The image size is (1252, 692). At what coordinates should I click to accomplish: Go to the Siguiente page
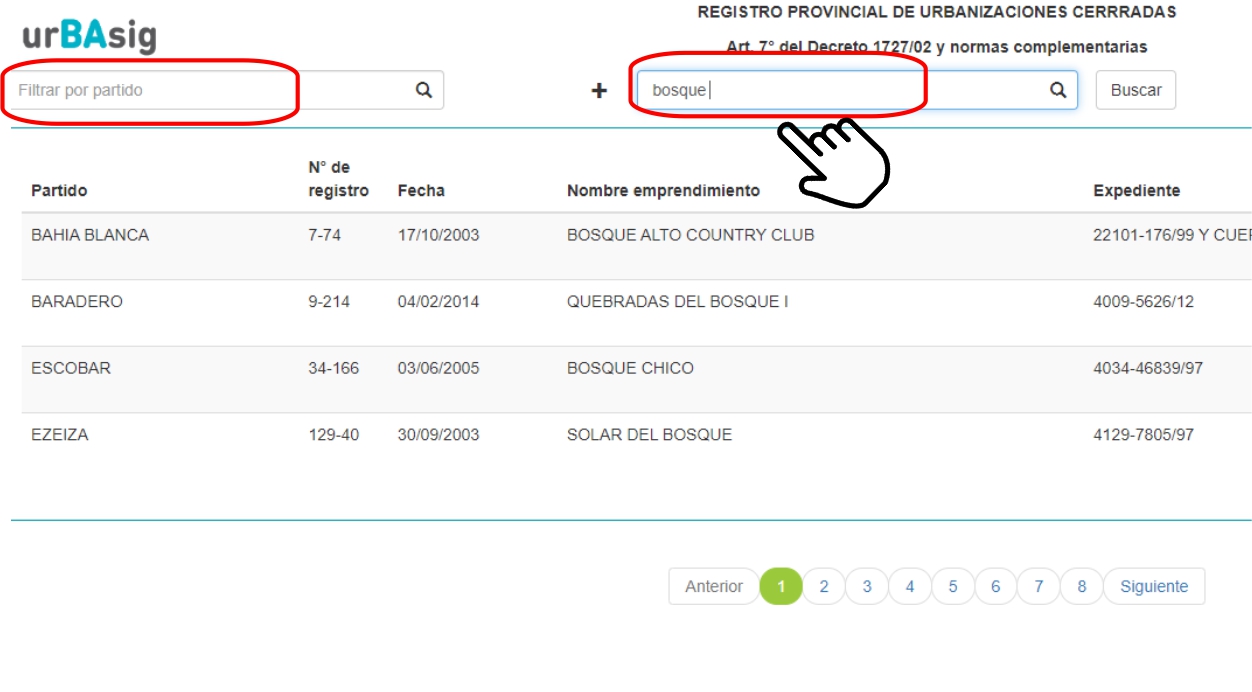point(1153,587)
